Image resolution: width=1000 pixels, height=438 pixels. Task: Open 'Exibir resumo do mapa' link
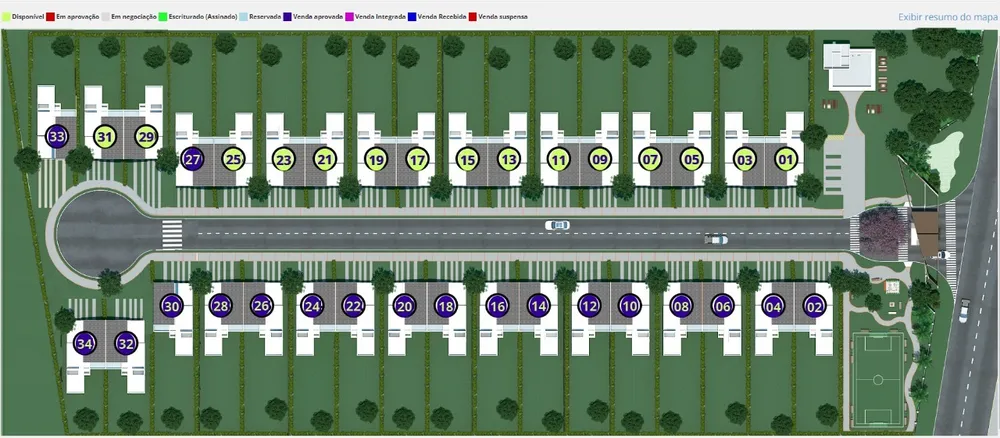click(x=948, y=17)
